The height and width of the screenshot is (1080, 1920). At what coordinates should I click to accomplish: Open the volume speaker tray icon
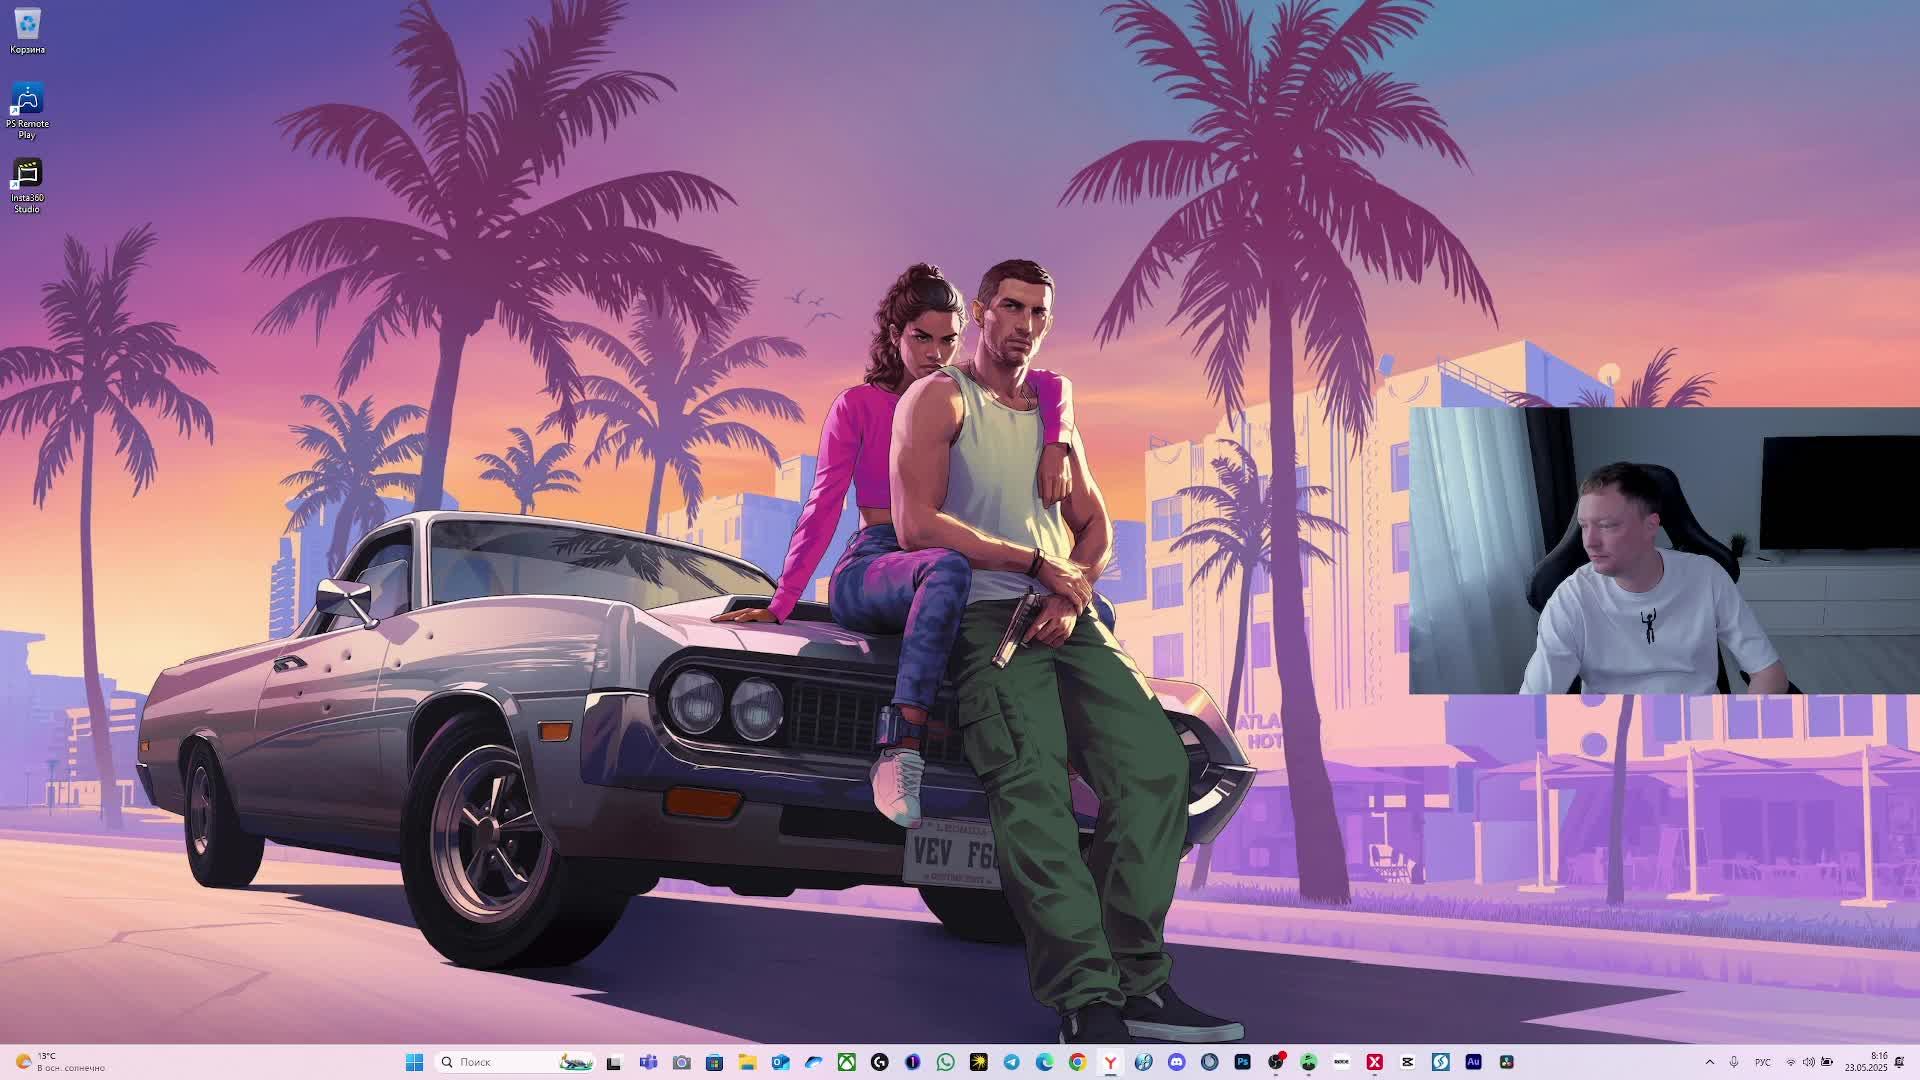pos(1808,1062)
